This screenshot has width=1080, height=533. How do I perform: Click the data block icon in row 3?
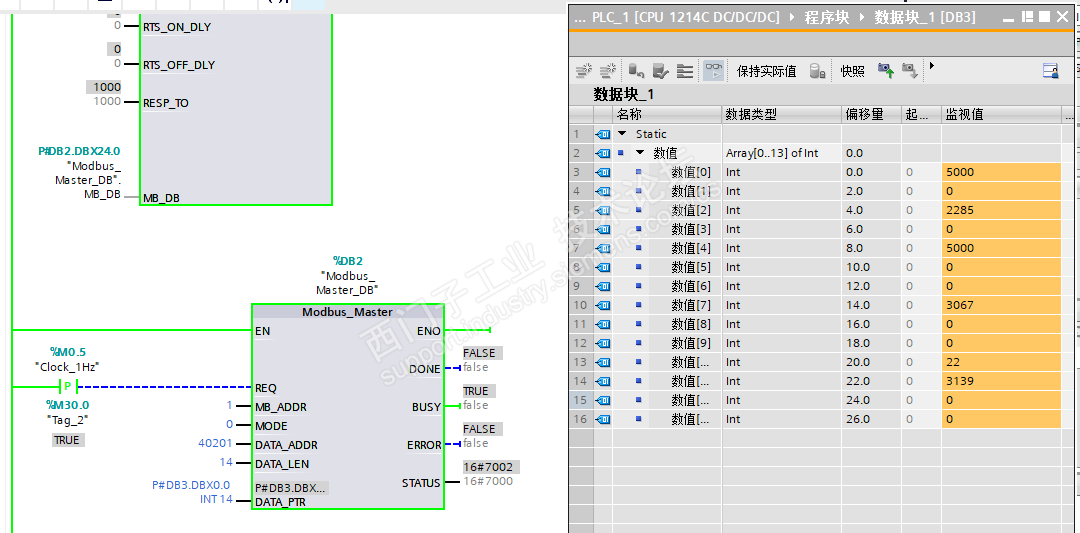tap(603, 172)
